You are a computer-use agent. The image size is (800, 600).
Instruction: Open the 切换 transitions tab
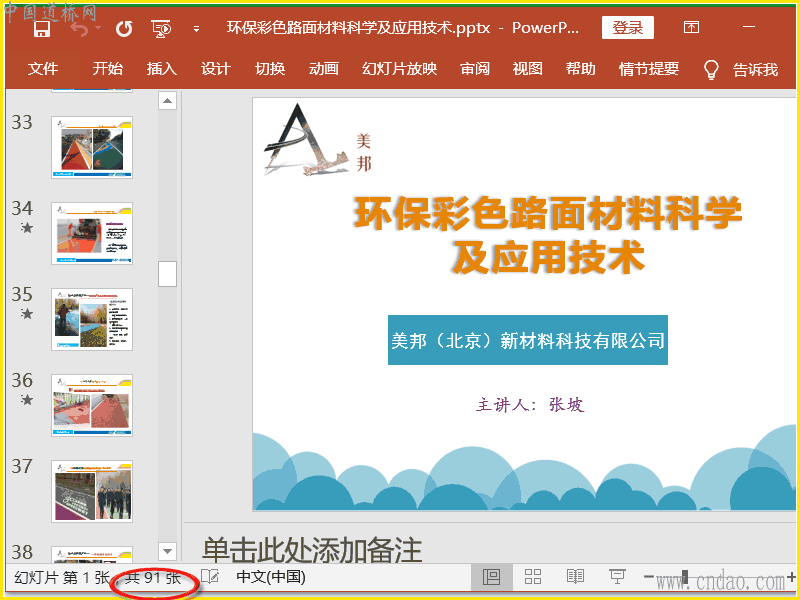click(270, 68)
